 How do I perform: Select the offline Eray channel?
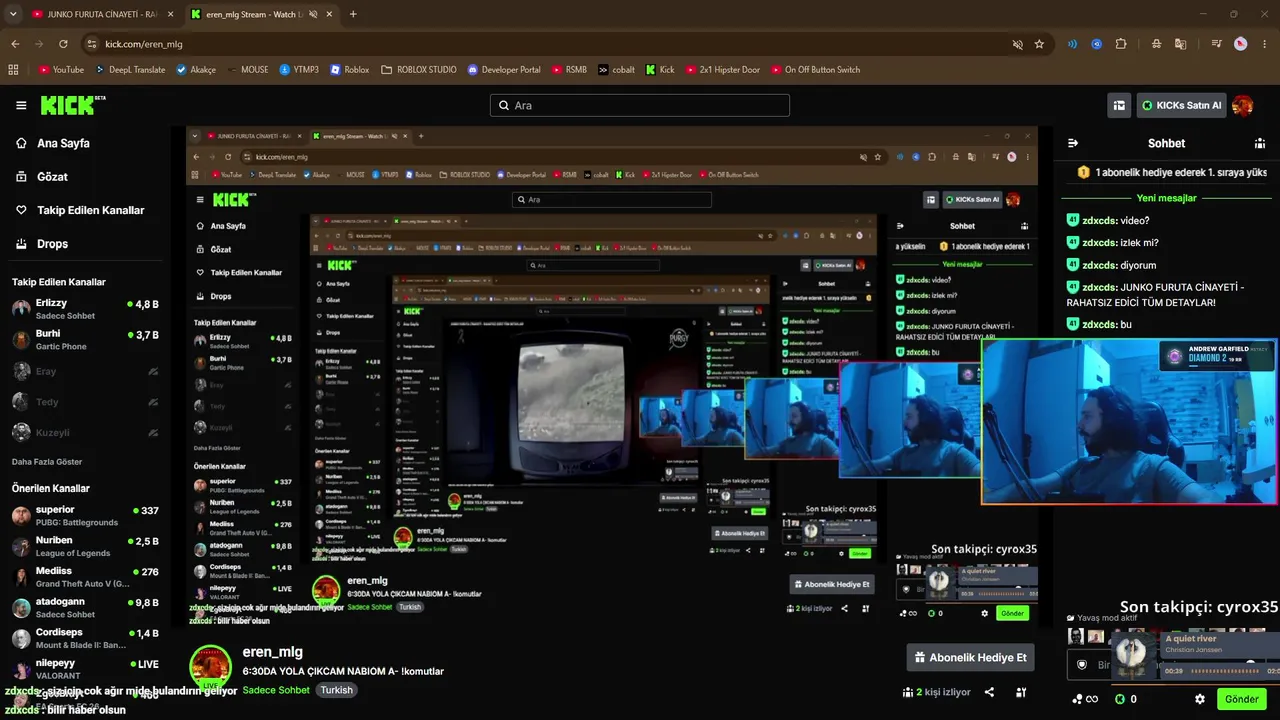85,371
